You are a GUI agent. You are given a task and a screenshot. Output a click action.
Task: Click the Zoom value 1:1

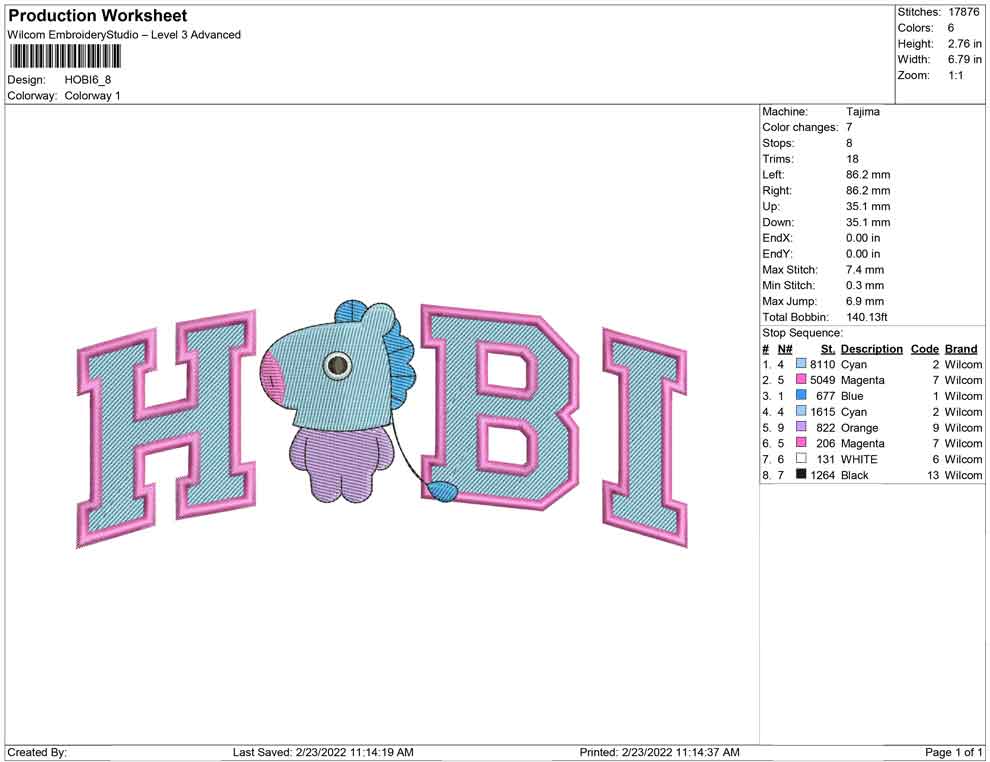[956, 75]
